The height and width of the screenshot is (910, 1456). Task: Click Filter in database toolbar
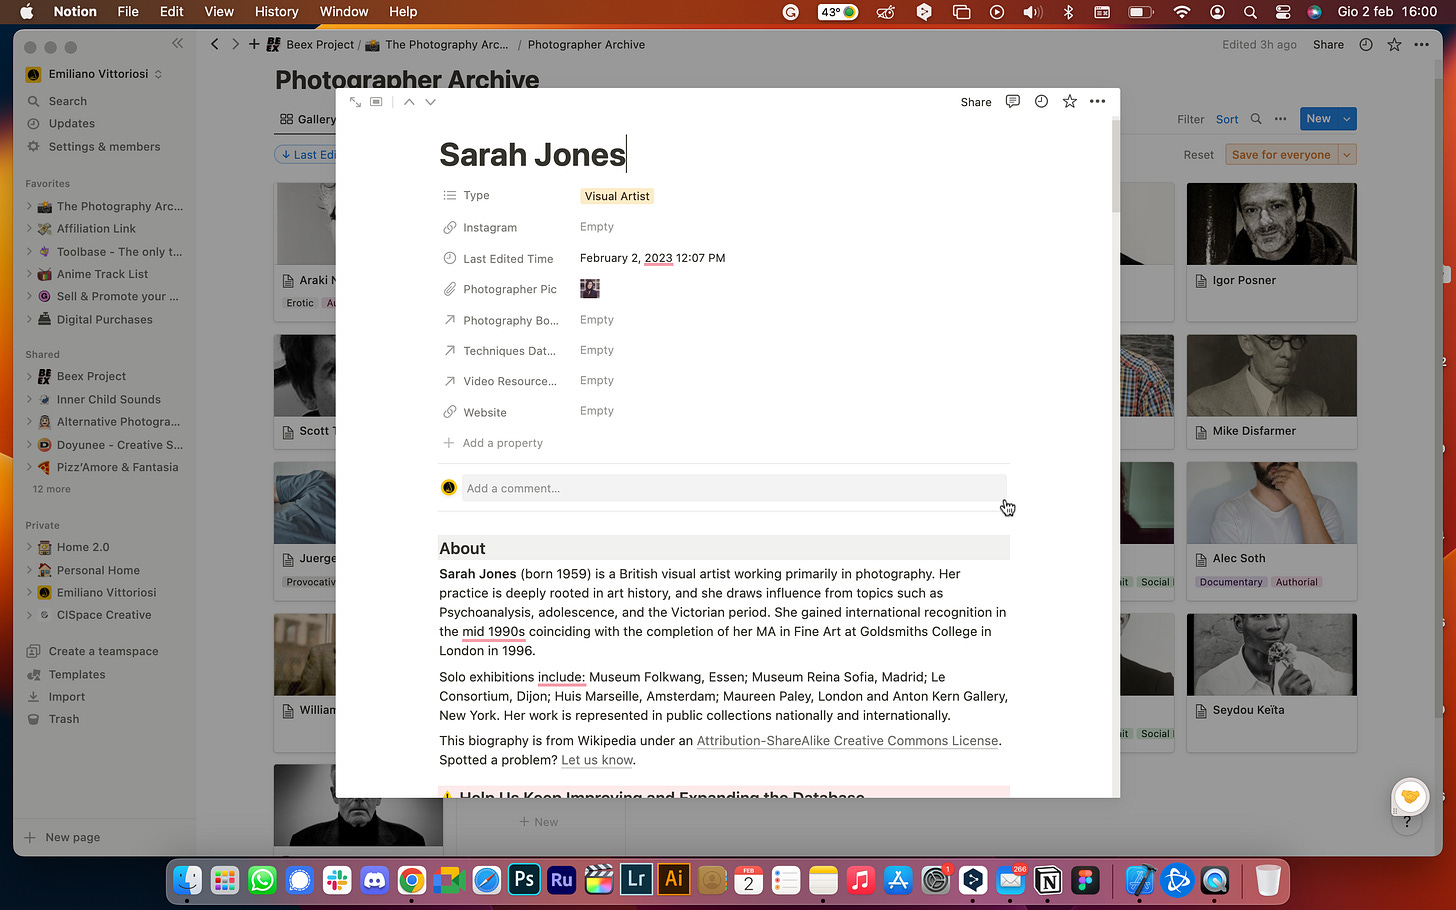click(1190, 119)
